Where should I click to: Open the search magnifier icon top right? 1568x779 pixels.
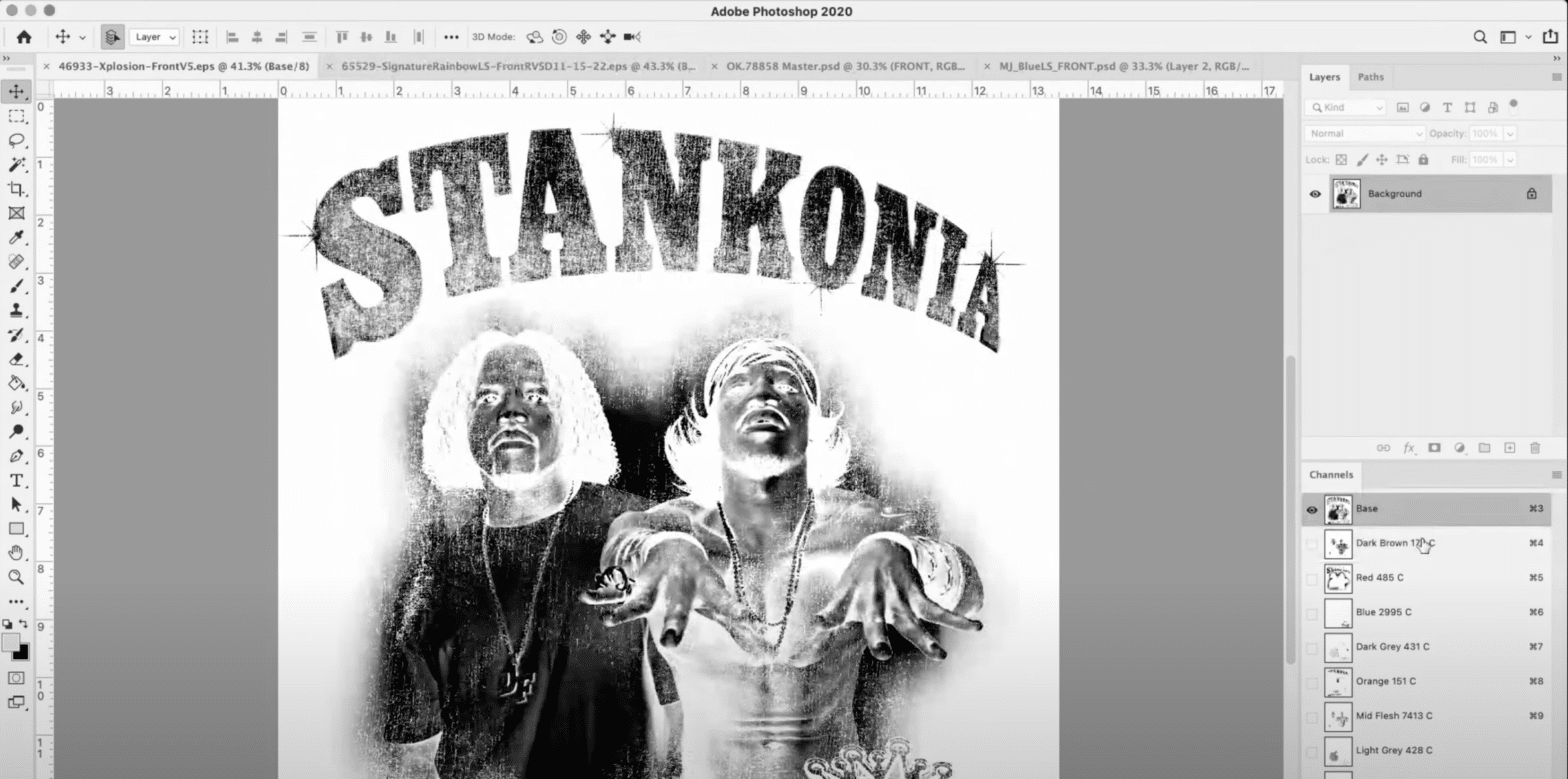click(1479, 37)
